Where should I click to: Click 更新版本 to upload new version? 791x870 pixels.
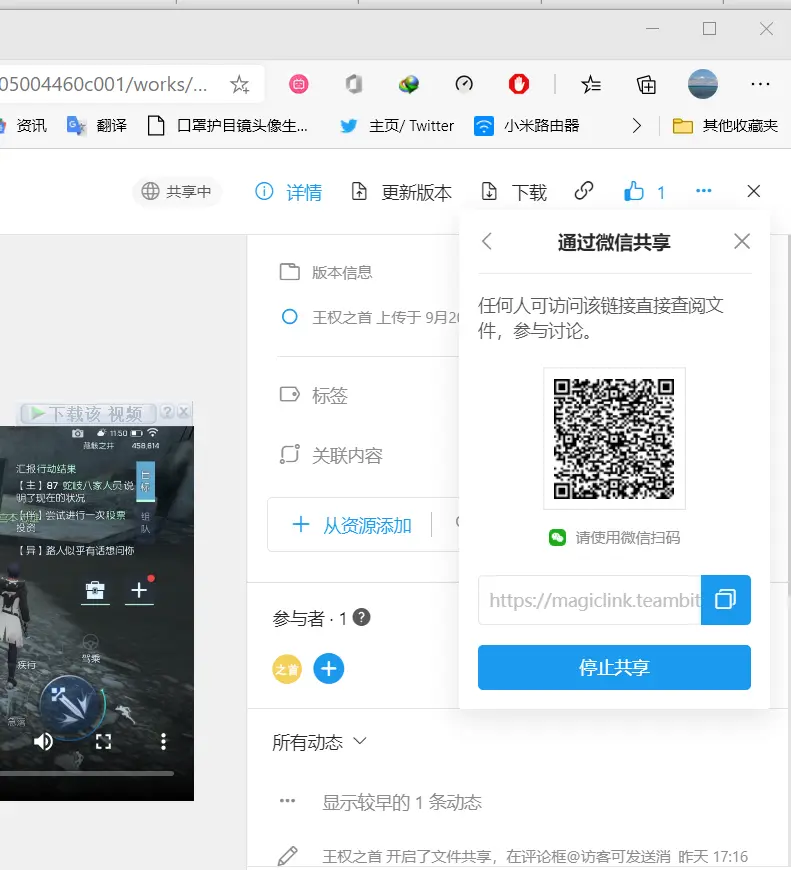pos(402,192)
